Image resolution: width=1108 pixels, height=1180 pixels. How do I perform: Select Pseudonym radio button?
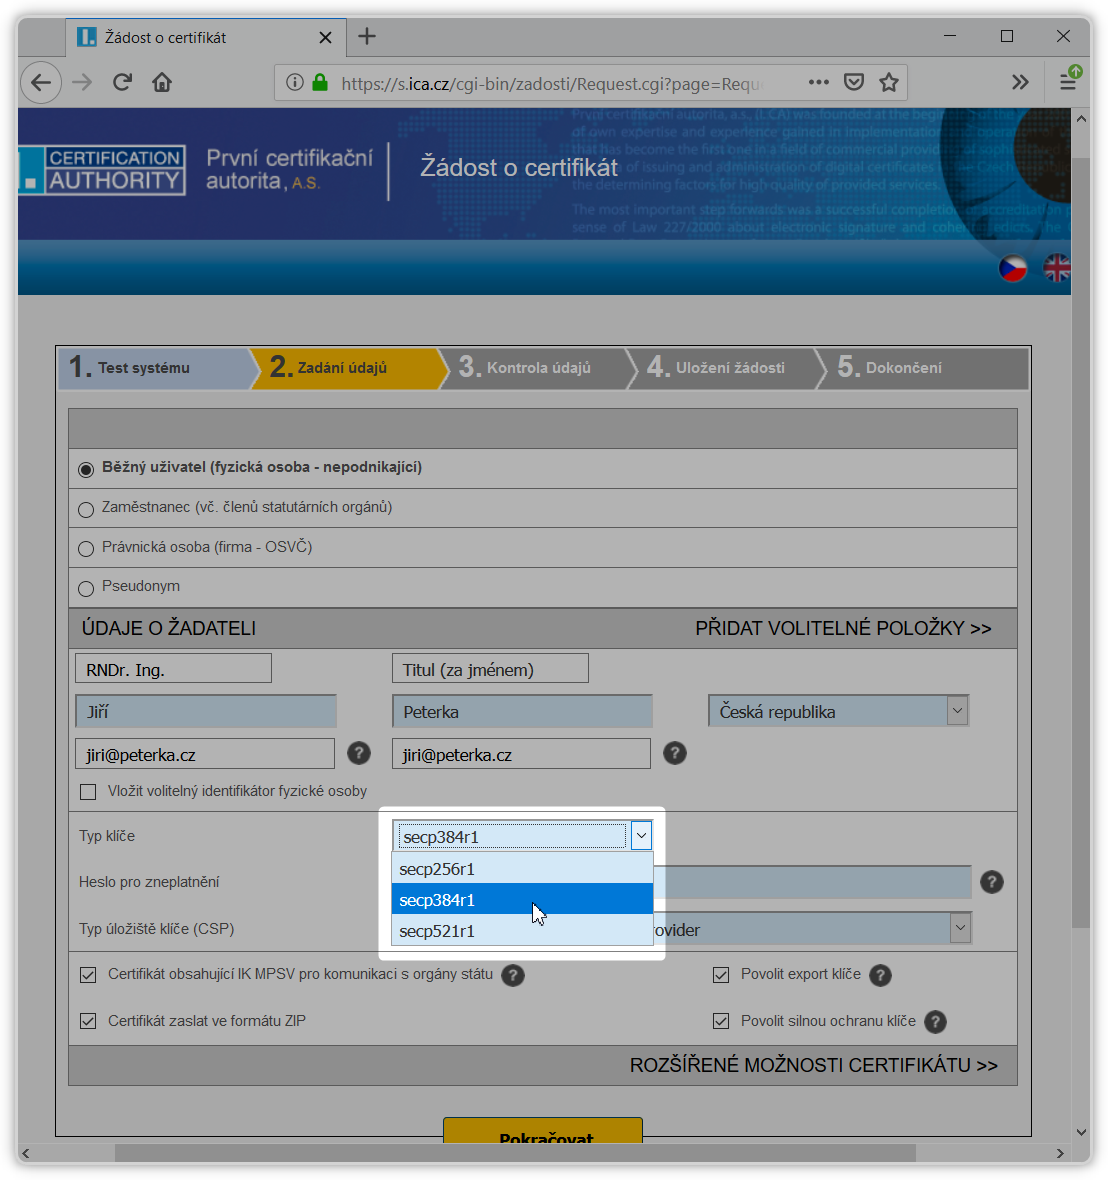click(86, 588)
